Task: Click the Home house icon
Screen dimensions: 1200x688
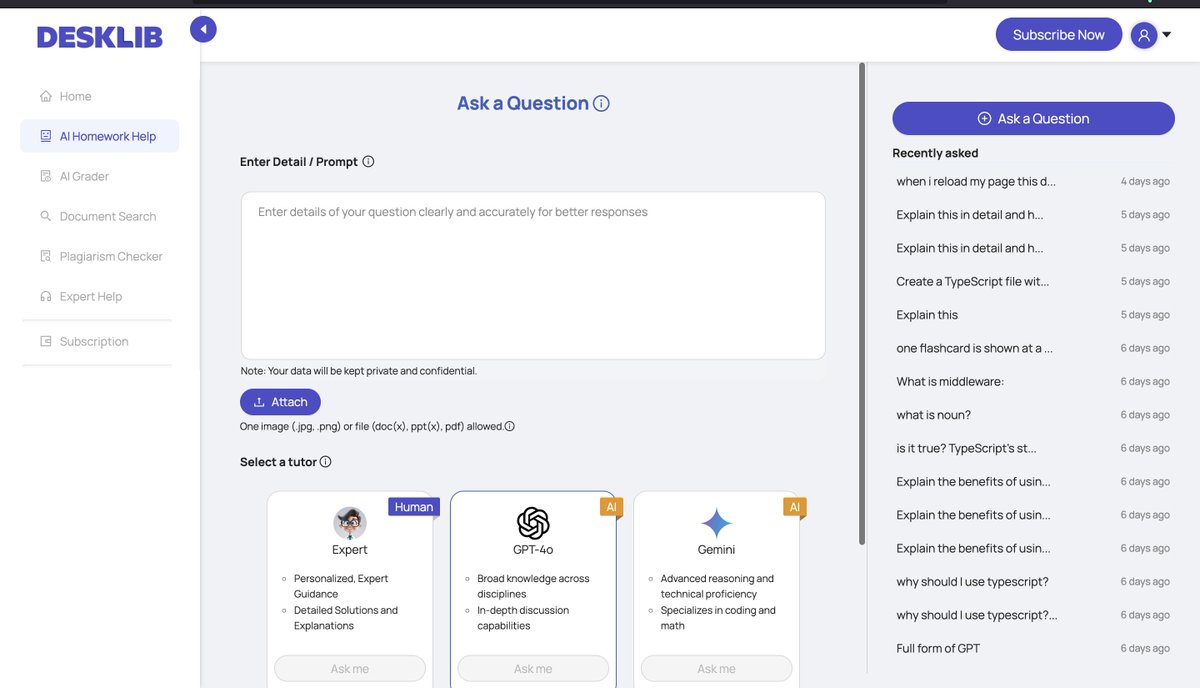Action: (46, 96)
